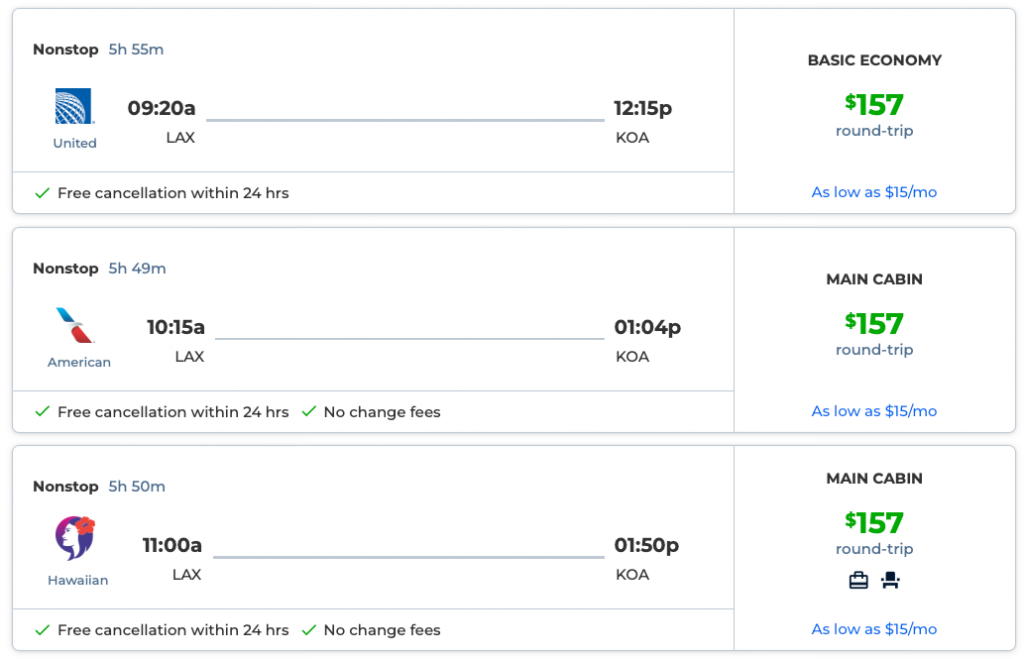The image size is (1024, 659).
Task: Click the American 10:15a departure time
Action: click(176, 327)
